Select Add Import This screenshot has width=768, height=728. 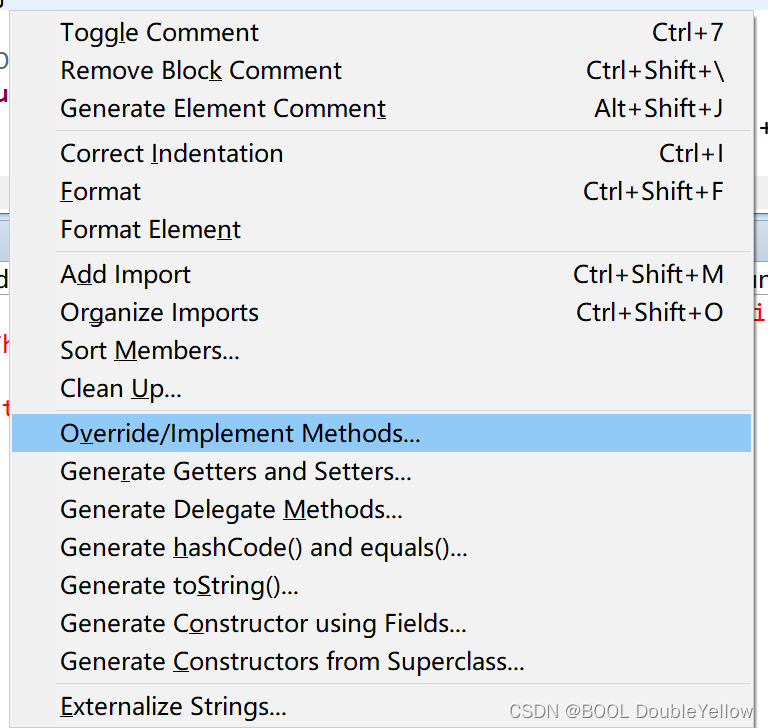(126, 275)
